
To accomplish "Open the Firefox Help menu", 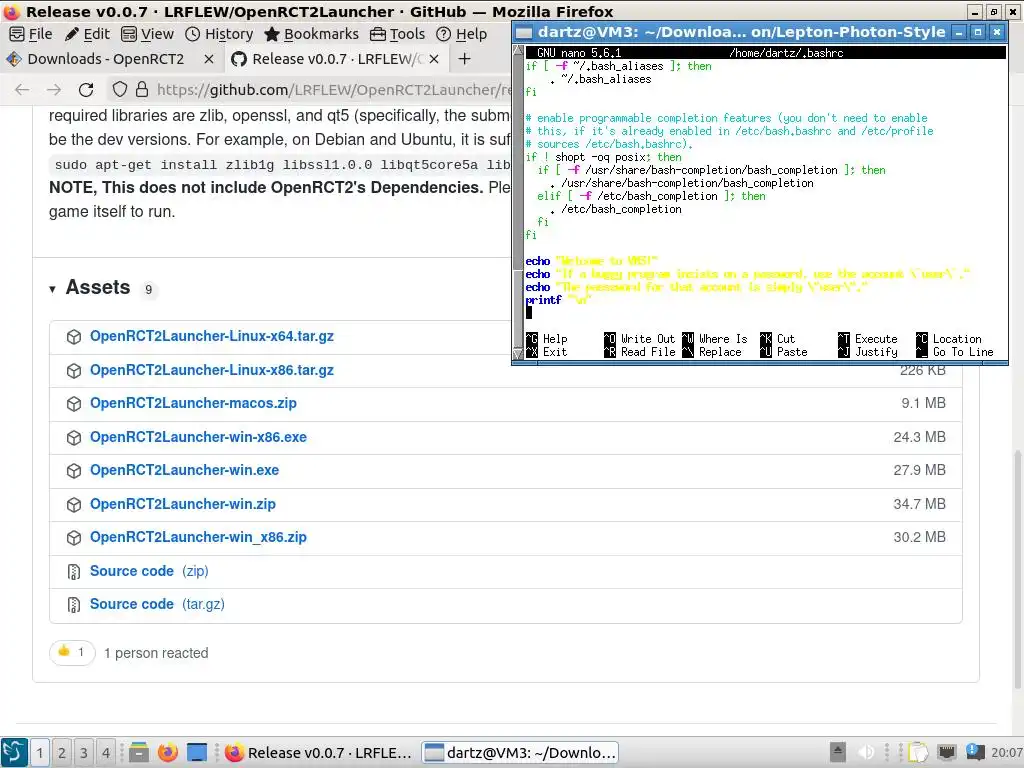I will click(461, 34).
